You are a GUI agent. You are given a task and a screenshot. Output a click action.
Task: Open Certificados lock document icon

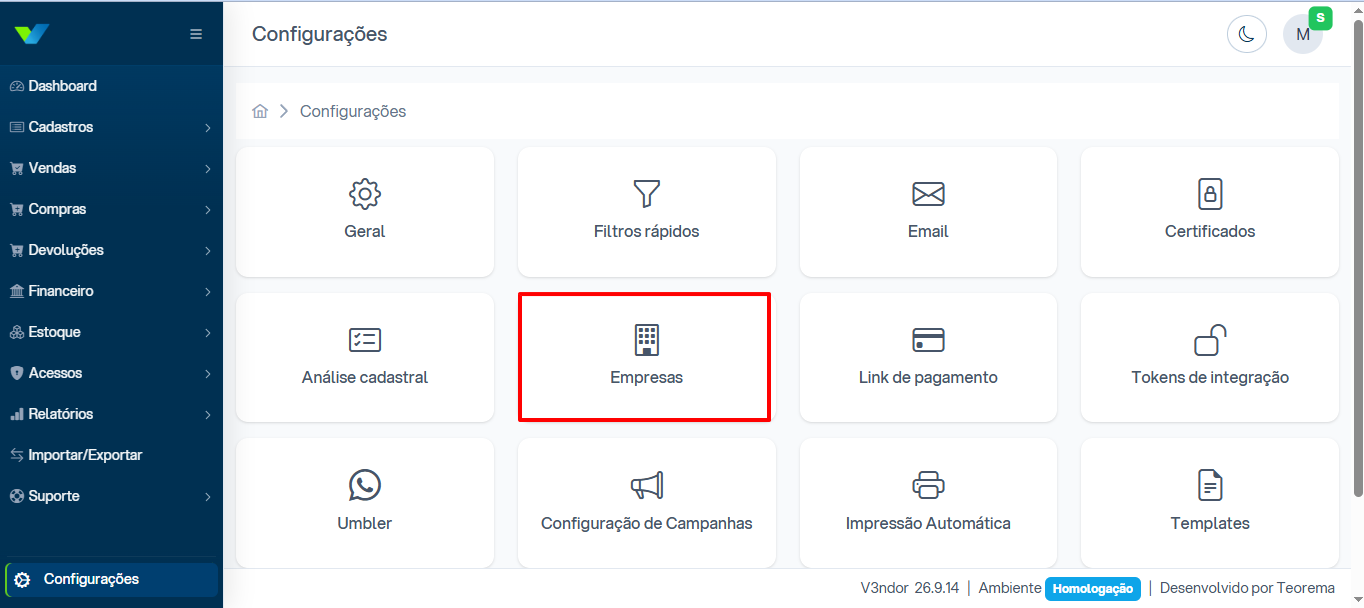coord(1210,194)
